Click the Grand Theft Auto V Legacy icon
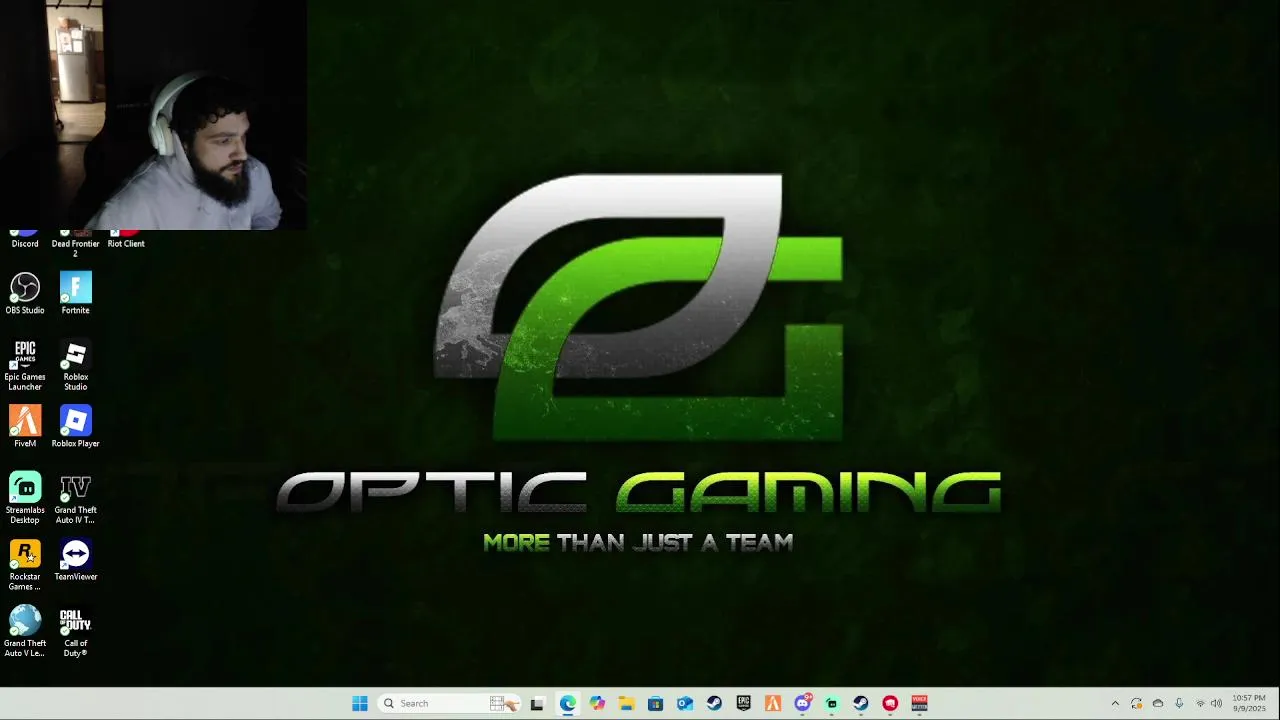The width and height of the screenshot is (1280, 720). point(25,632)
